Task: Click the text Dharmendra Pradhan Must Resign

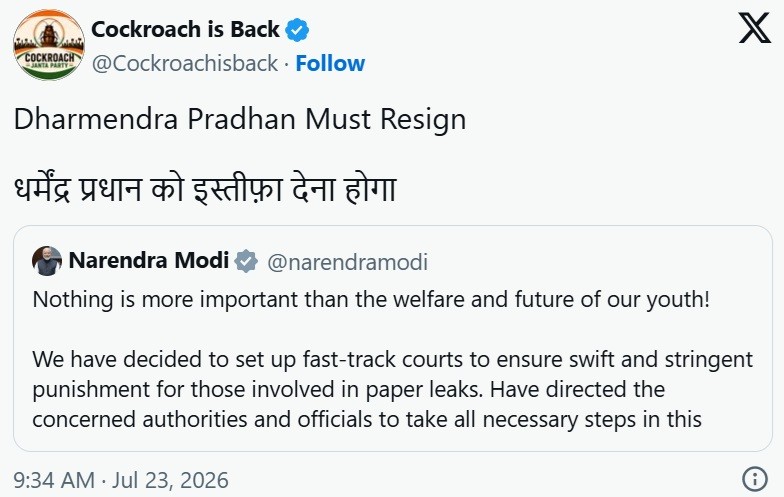Action: pos(240,120)
